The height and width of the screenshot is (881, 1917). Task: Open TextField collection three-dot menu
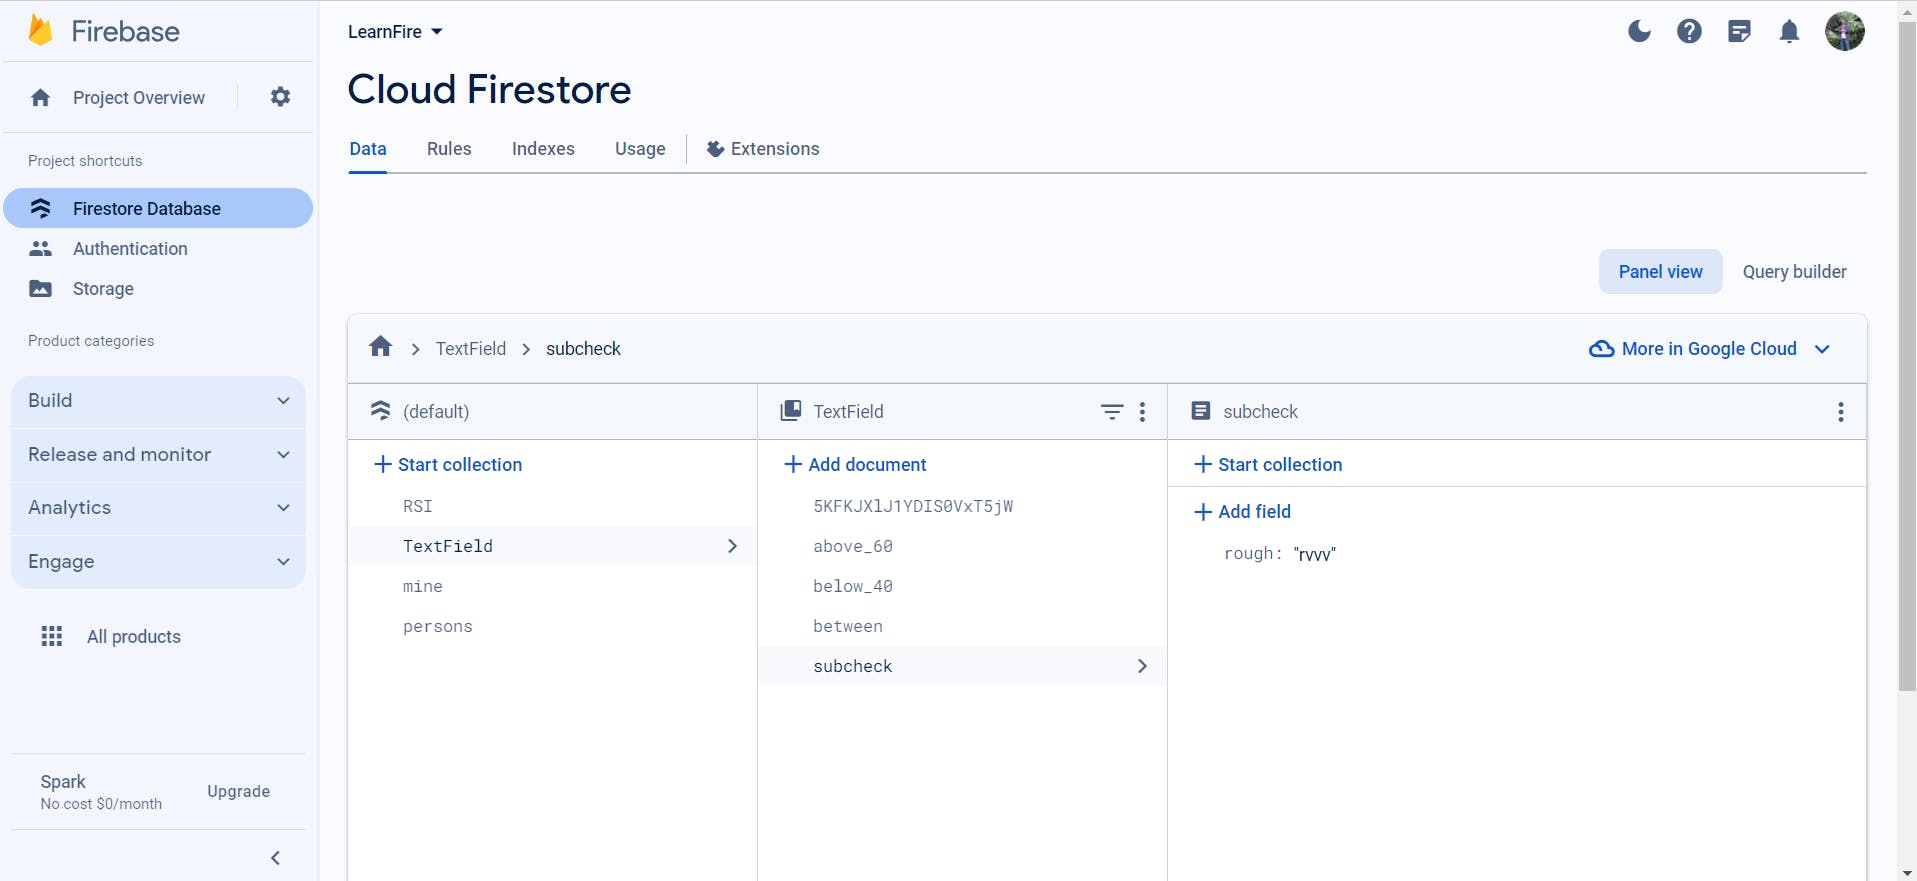(x=1142, y=412)
